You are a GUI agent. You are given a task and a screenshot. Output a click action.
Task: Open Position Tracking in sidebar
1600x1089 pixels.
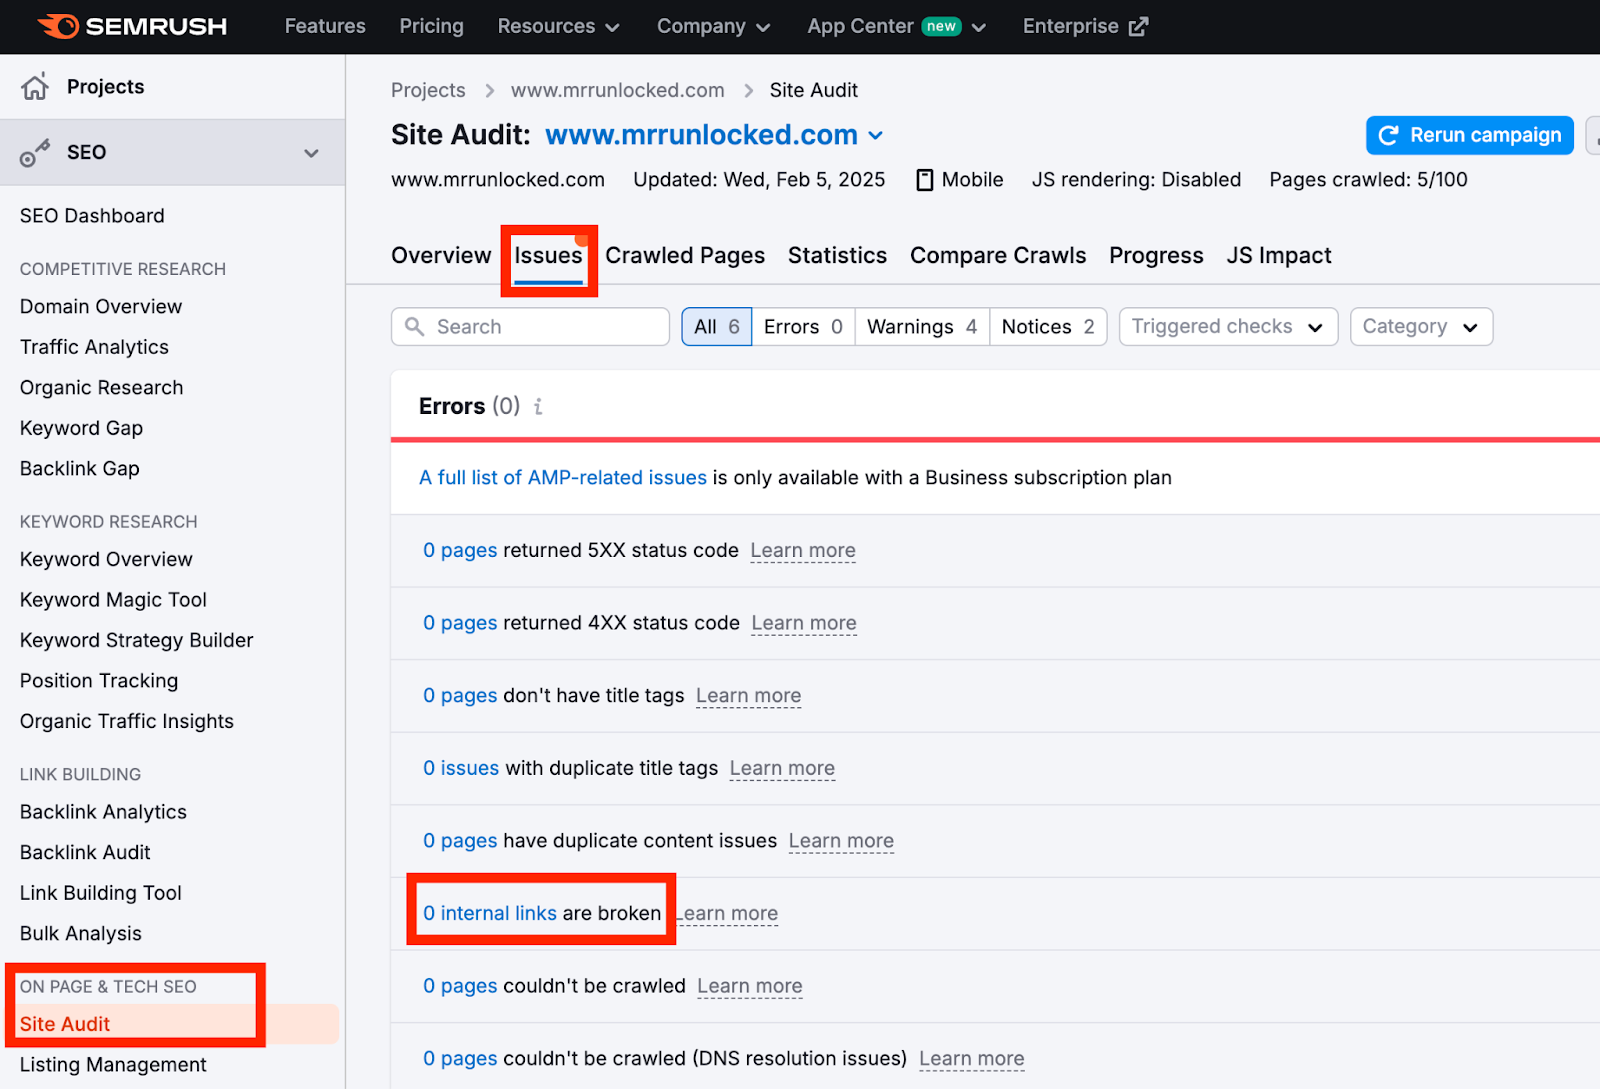(99, 681)
